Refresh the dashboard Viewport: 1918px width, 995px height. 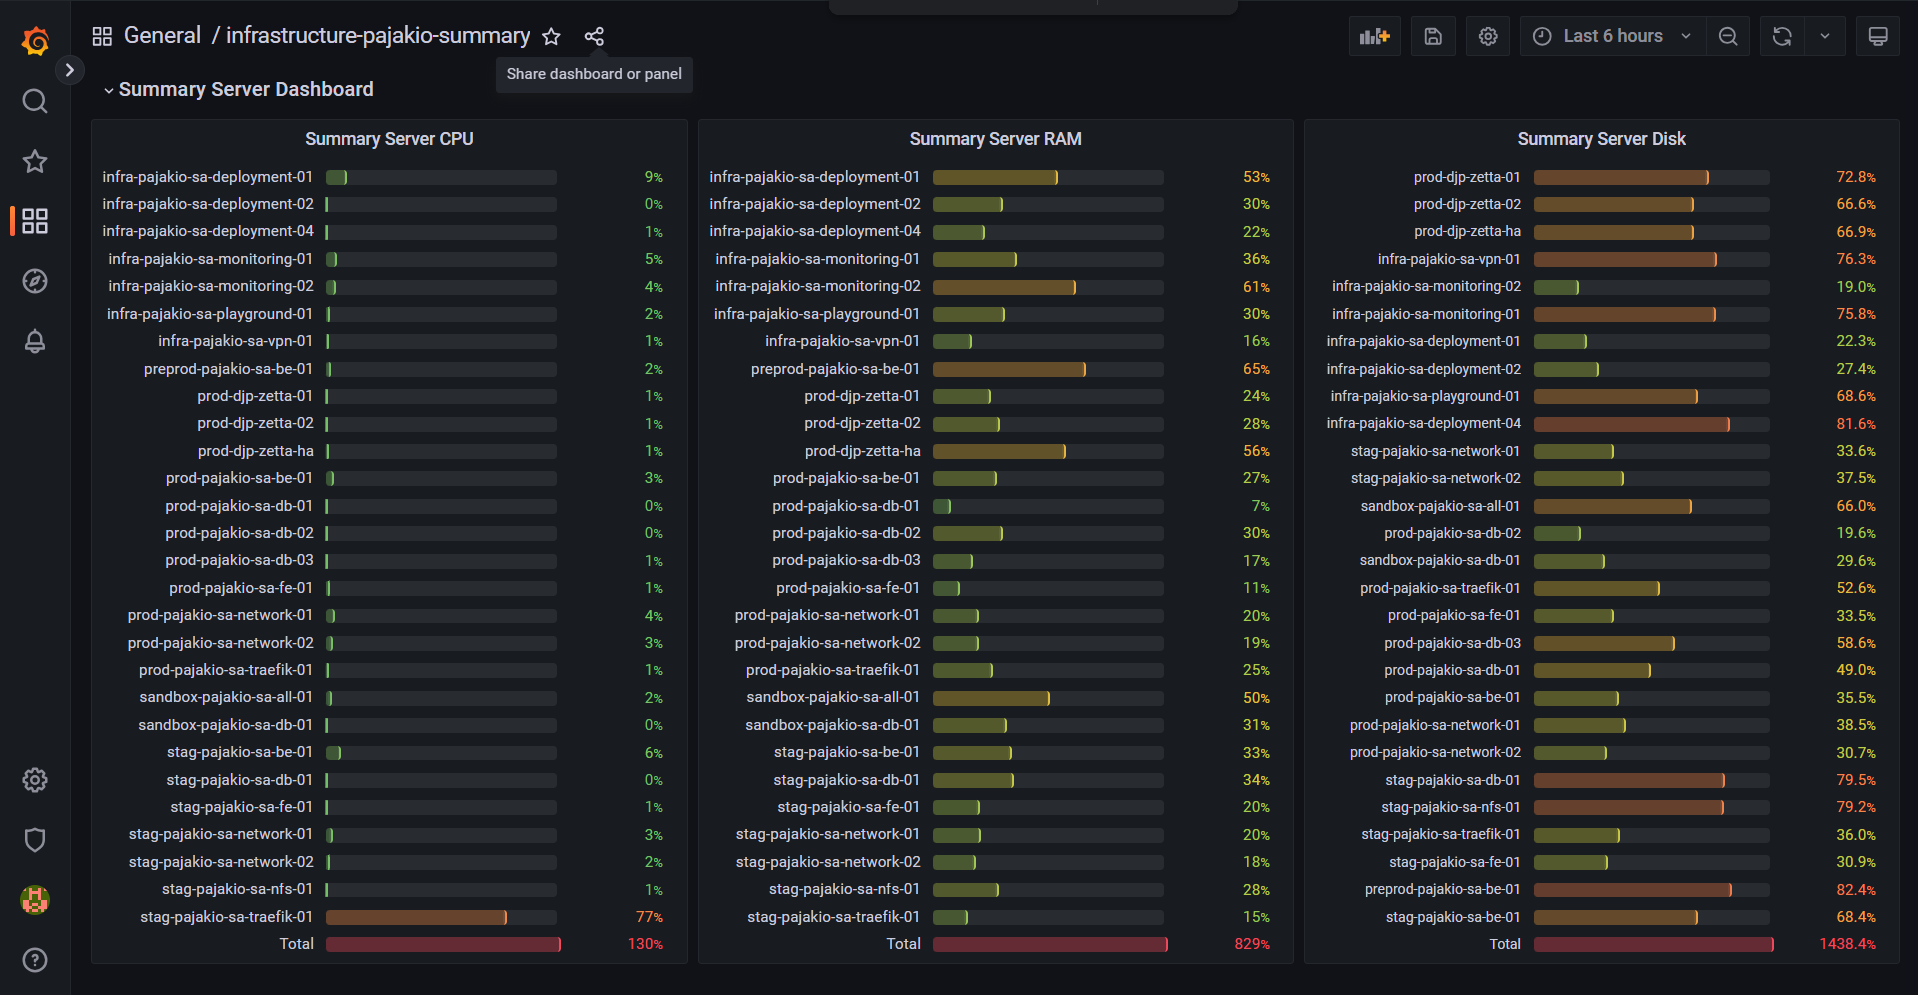(x=1782, y=36)
